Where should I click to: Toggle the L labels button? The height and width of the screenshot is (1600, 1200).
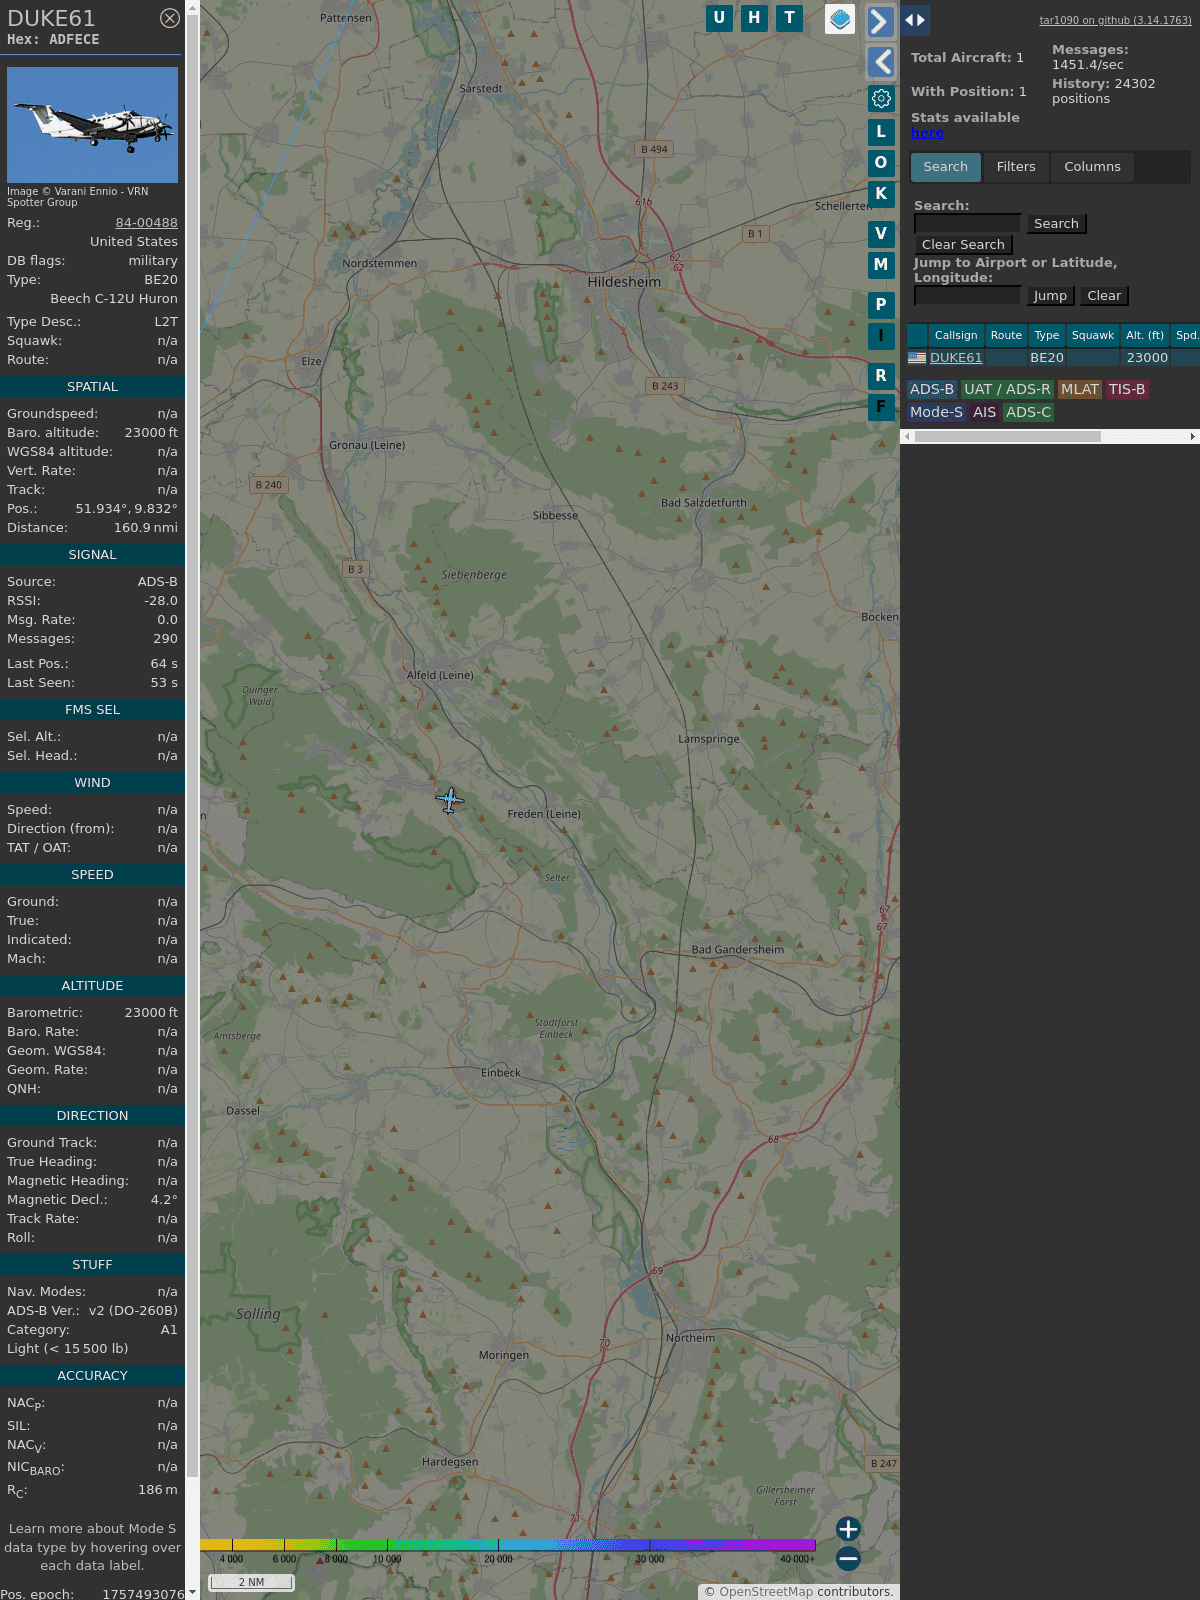(x=881, y=131)
